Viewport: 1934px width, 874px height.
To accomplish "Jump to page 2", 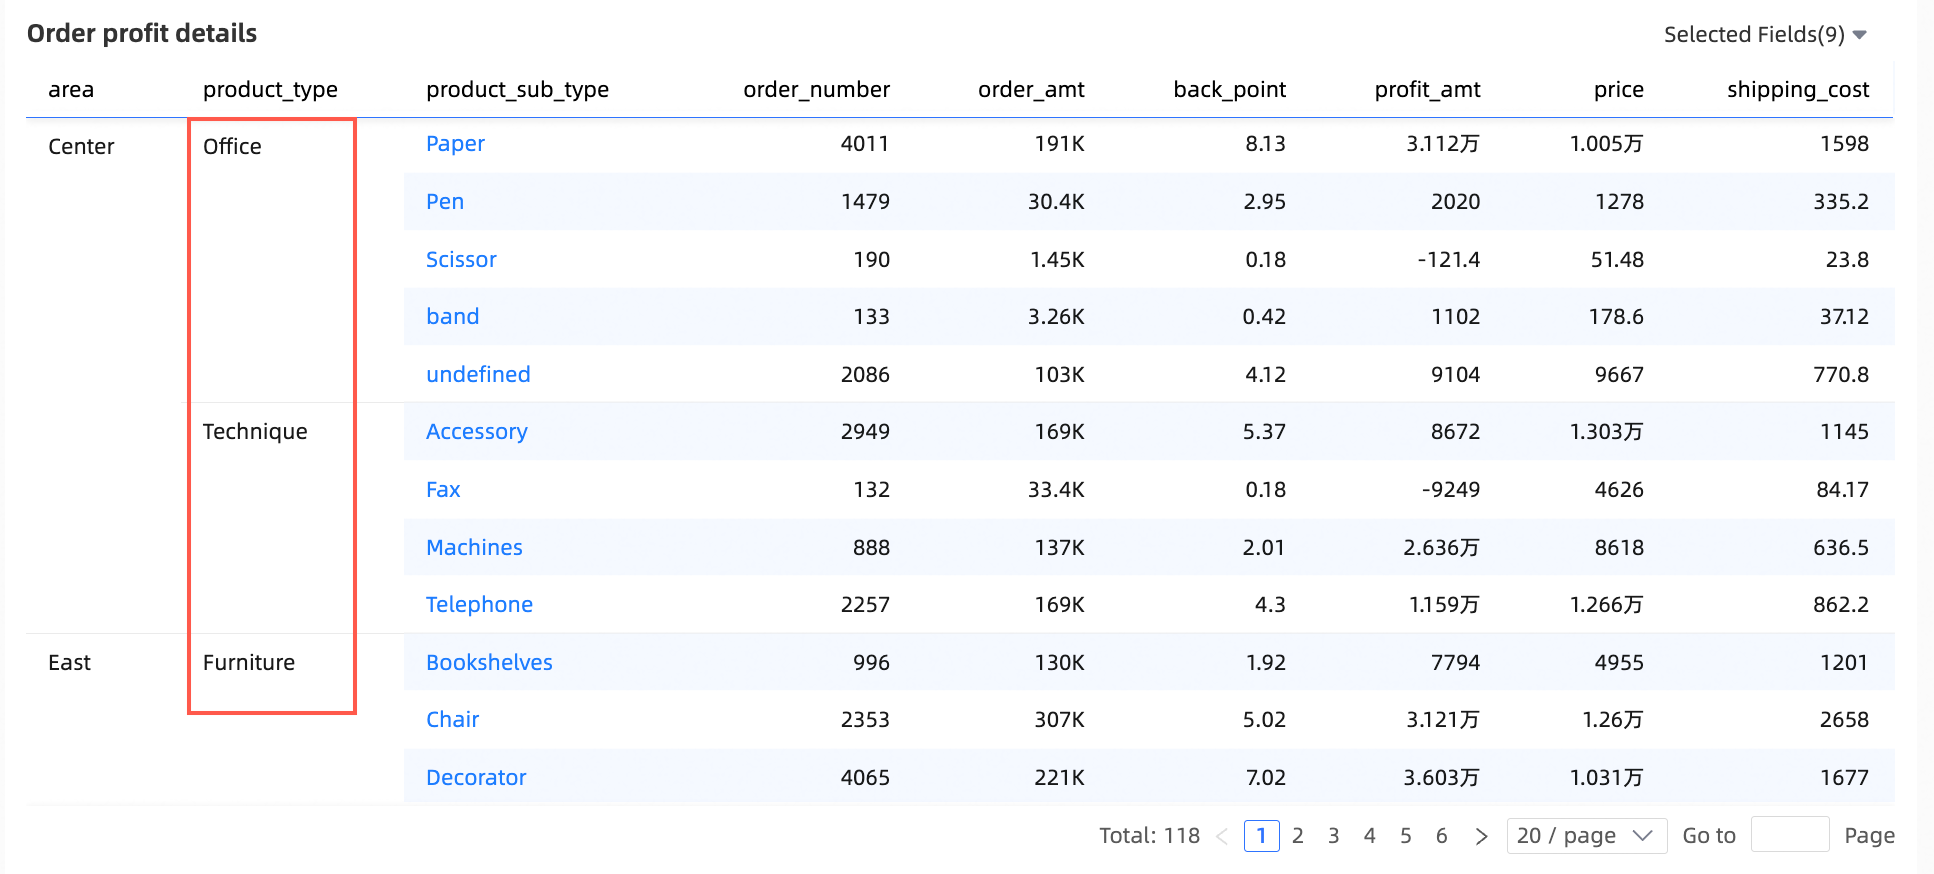I will pos(1297,835).
